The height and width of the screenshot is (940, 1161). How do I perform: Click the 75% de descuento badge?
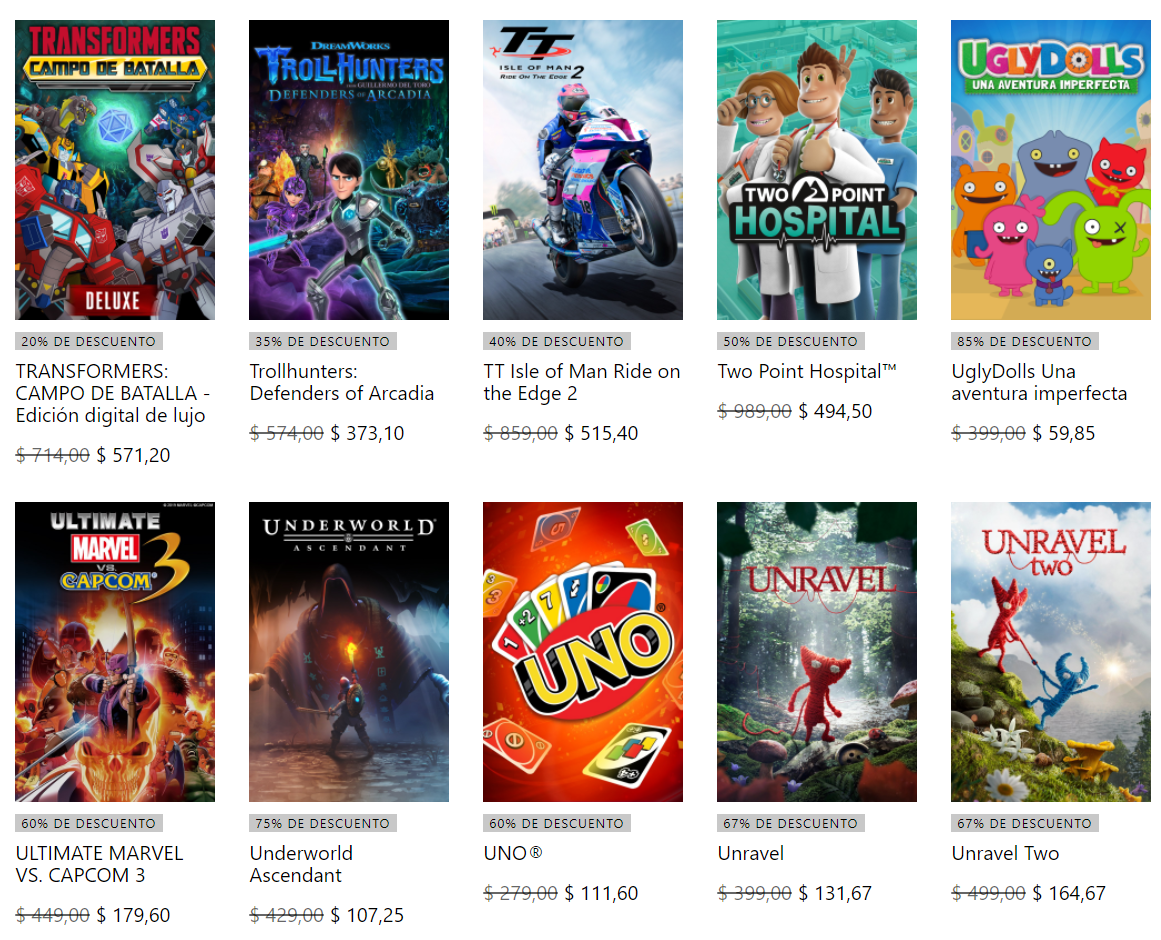[322, 823]
